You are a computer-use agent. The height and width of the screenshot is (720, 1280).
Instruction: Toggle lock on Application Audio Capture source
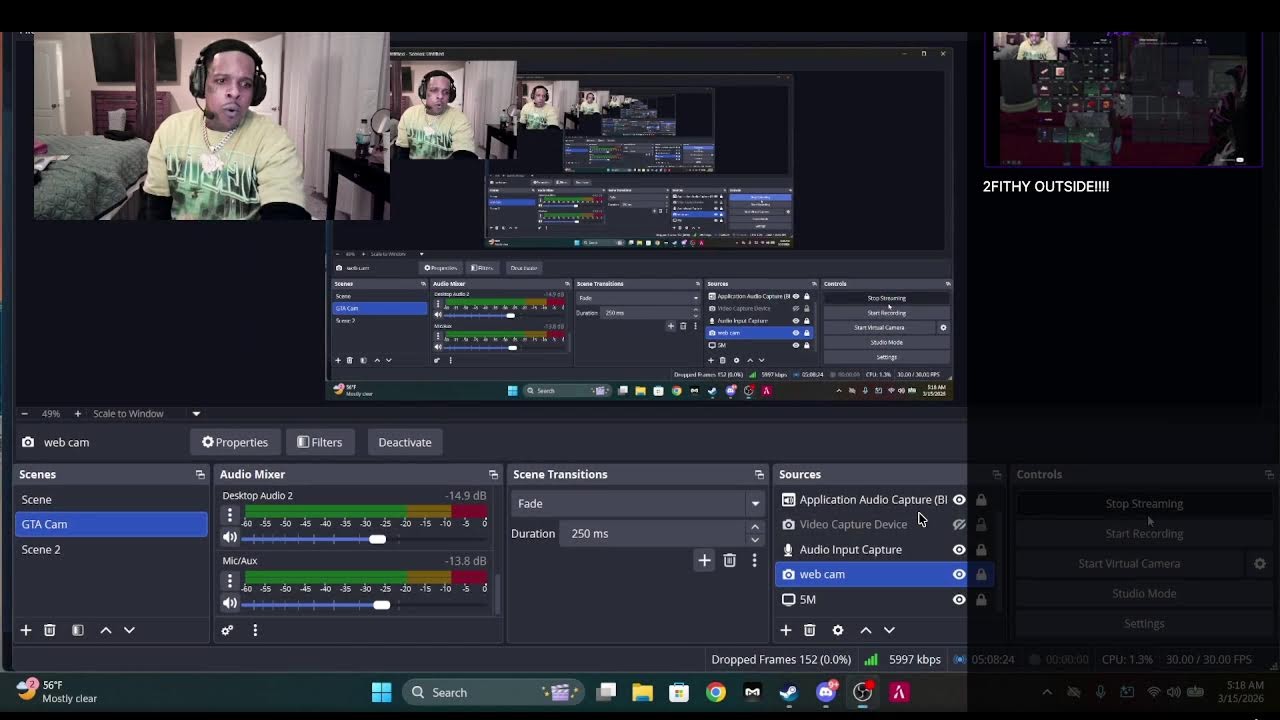981,500
